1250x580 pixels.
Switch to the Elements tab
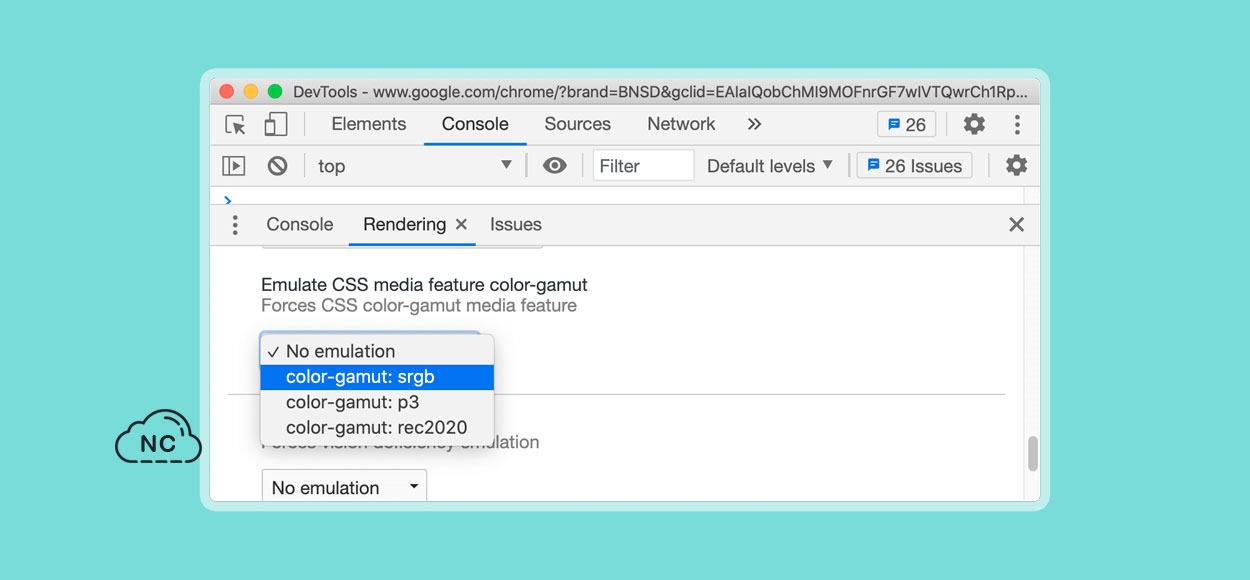[369, 124]
